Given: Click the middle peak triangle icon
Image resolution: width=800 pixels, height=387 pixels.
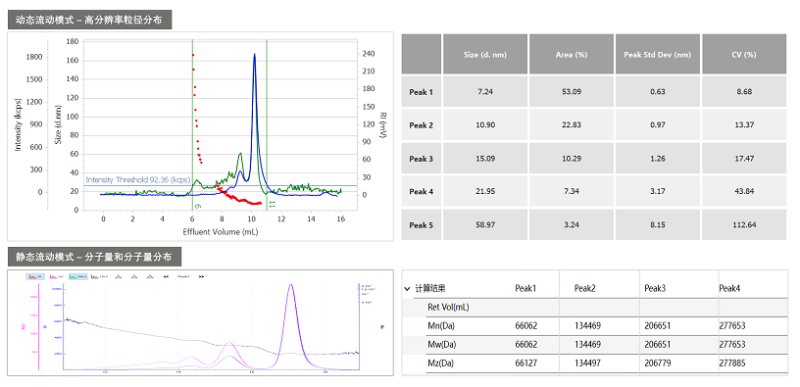Looking at the screenshot, I should (x=134, y=276).
